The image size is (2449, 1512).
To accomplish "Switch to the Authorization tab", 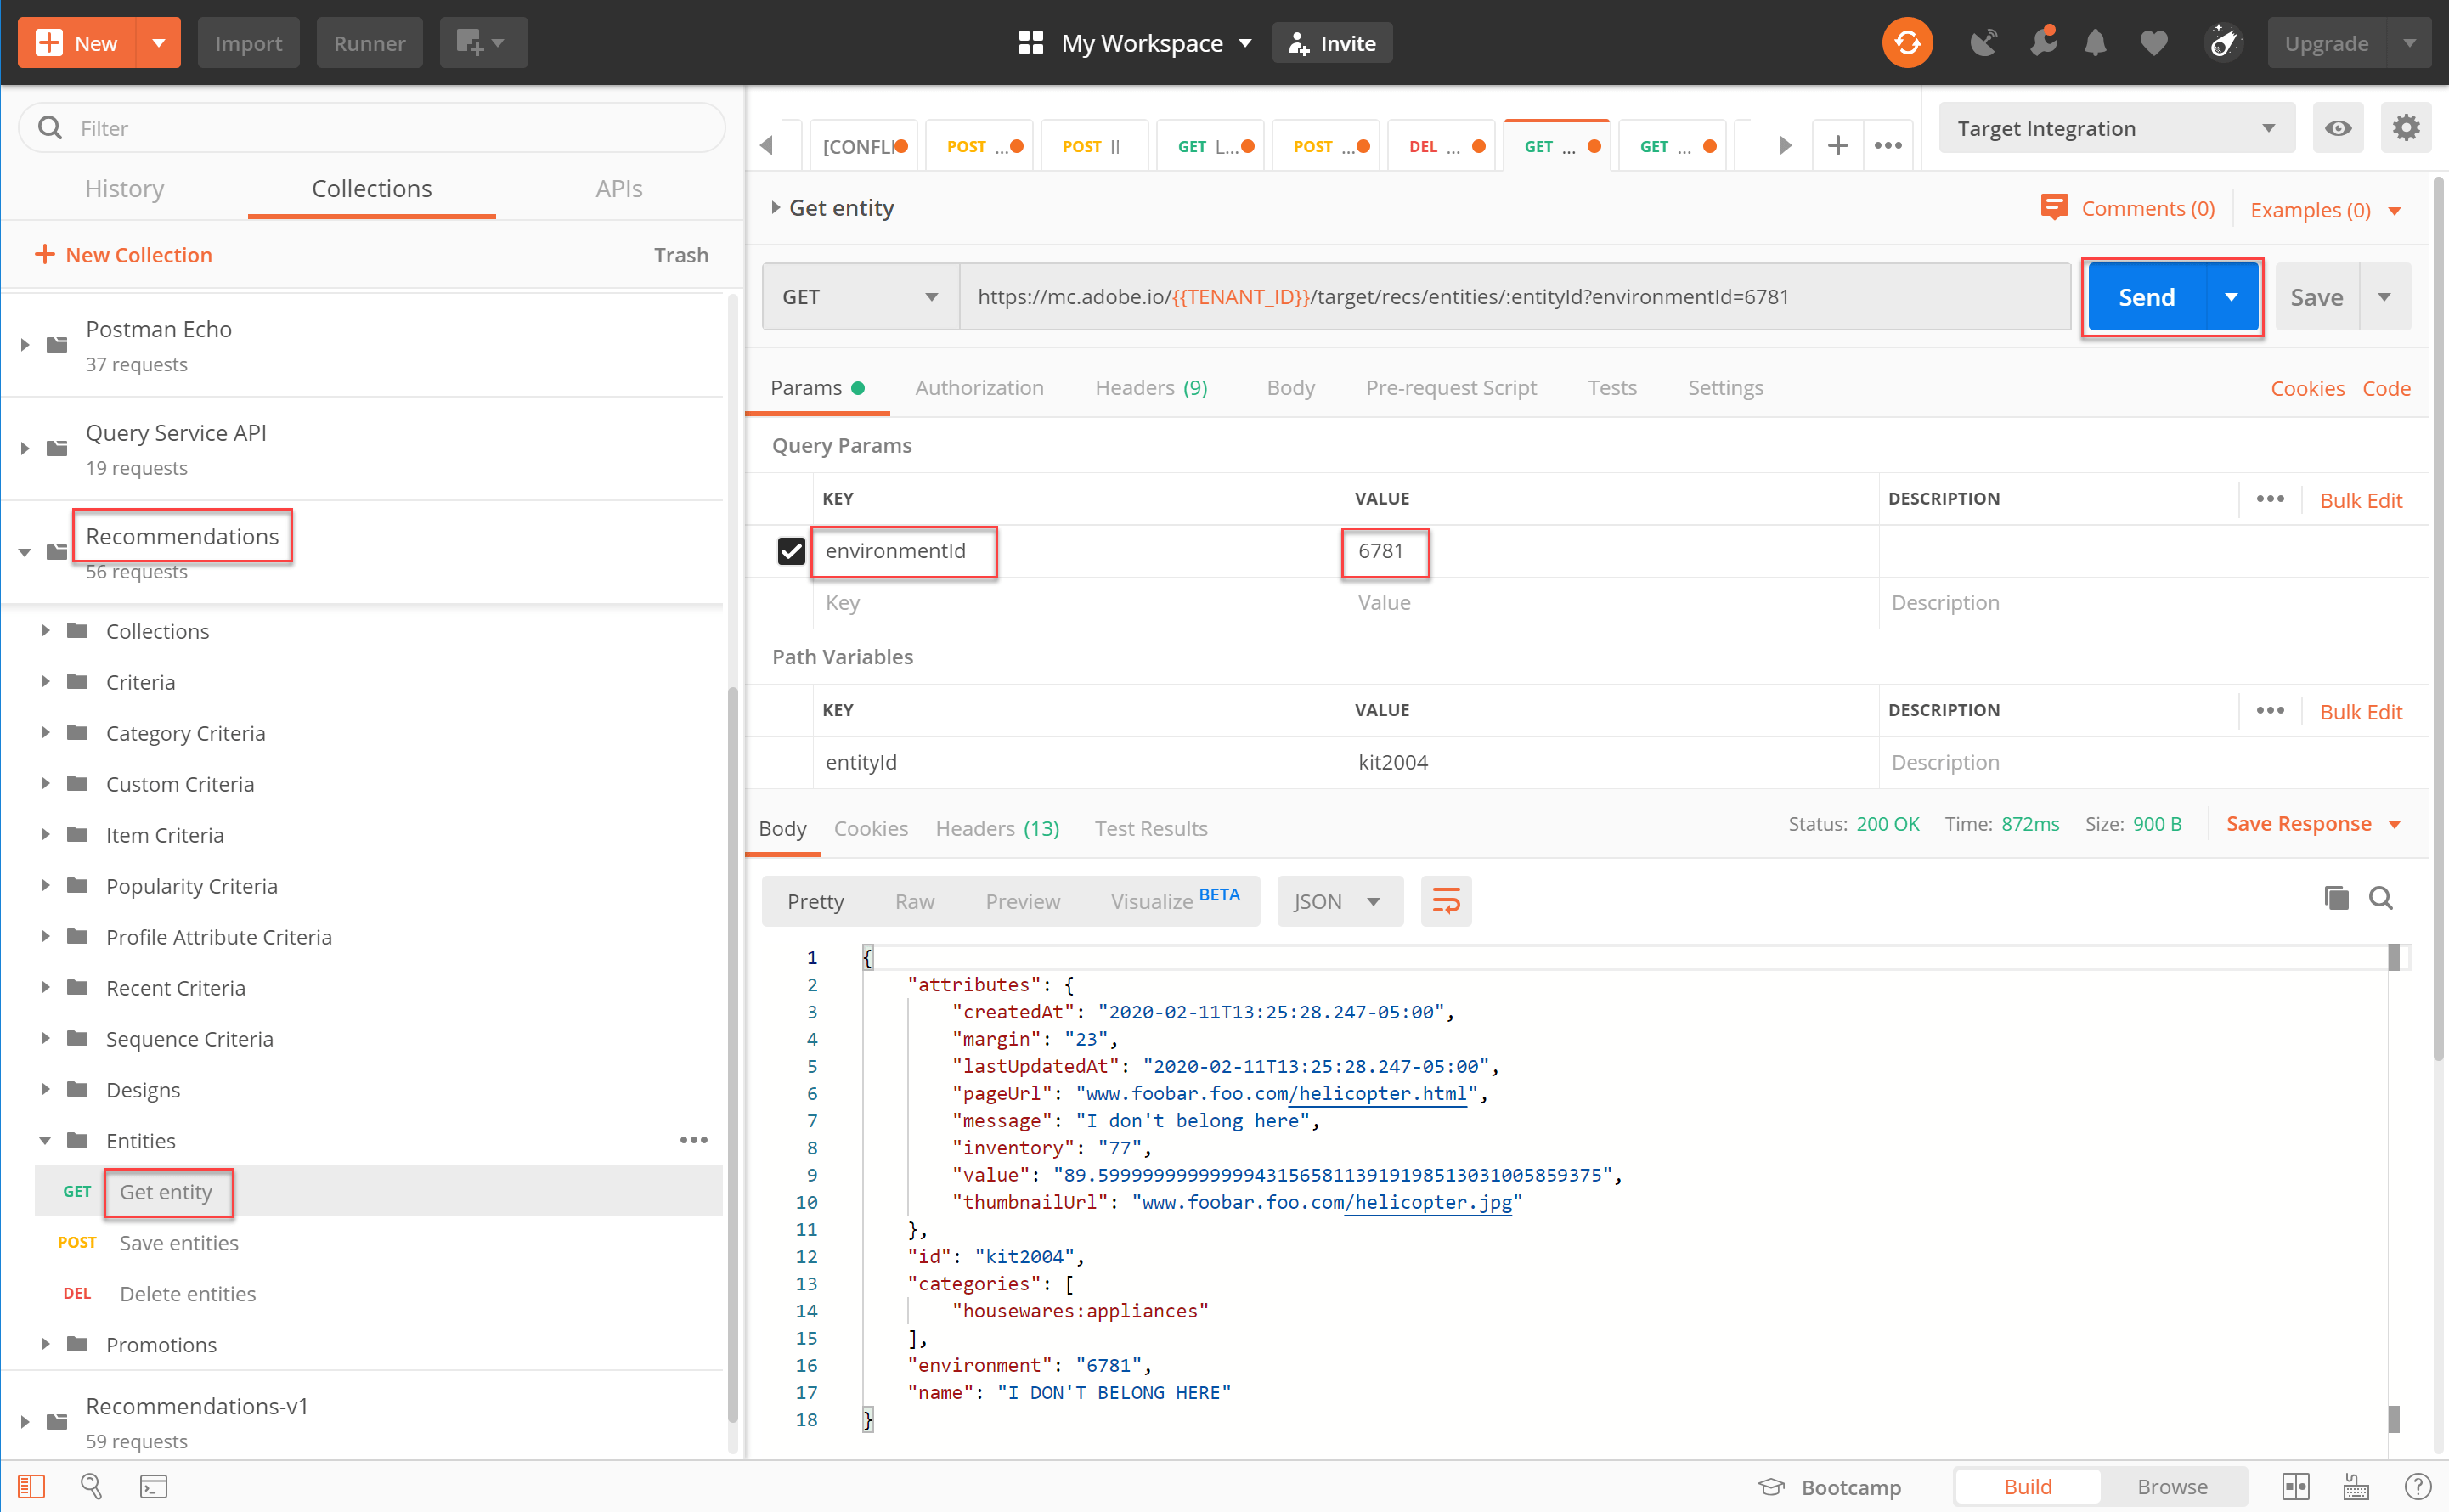I will [x=979, y=387].
